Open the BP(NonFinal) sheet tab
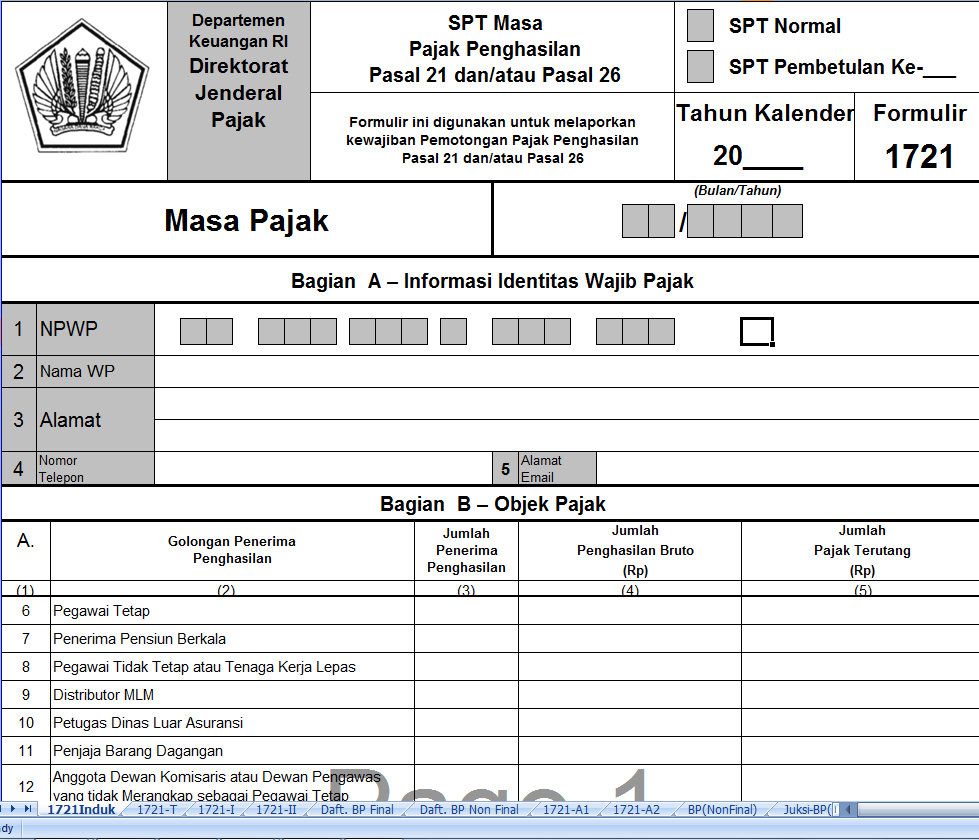979x840 pixels. 722,809
